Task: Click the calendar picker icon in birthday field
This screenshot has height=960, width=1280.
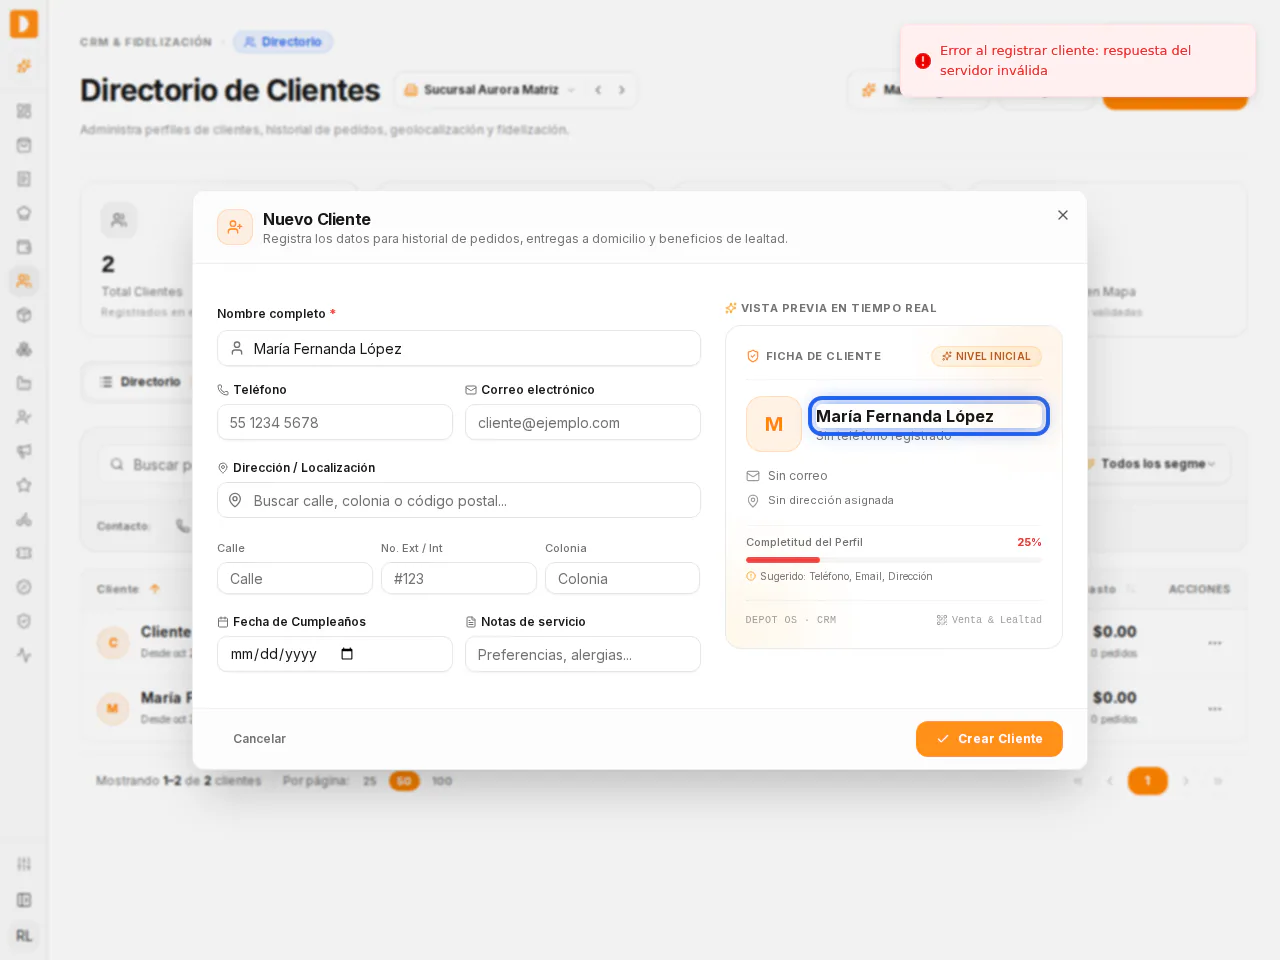Action: click(347, 654)
